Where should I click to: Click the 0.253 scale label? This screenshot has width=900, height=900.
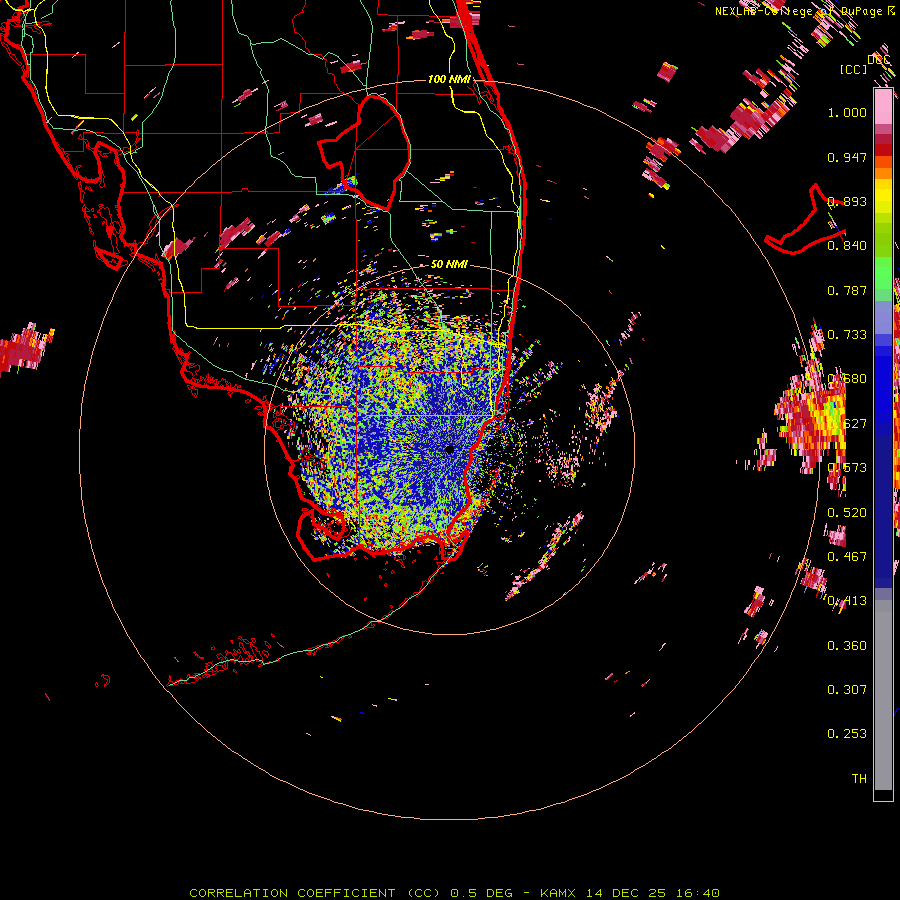click(847, 734)
